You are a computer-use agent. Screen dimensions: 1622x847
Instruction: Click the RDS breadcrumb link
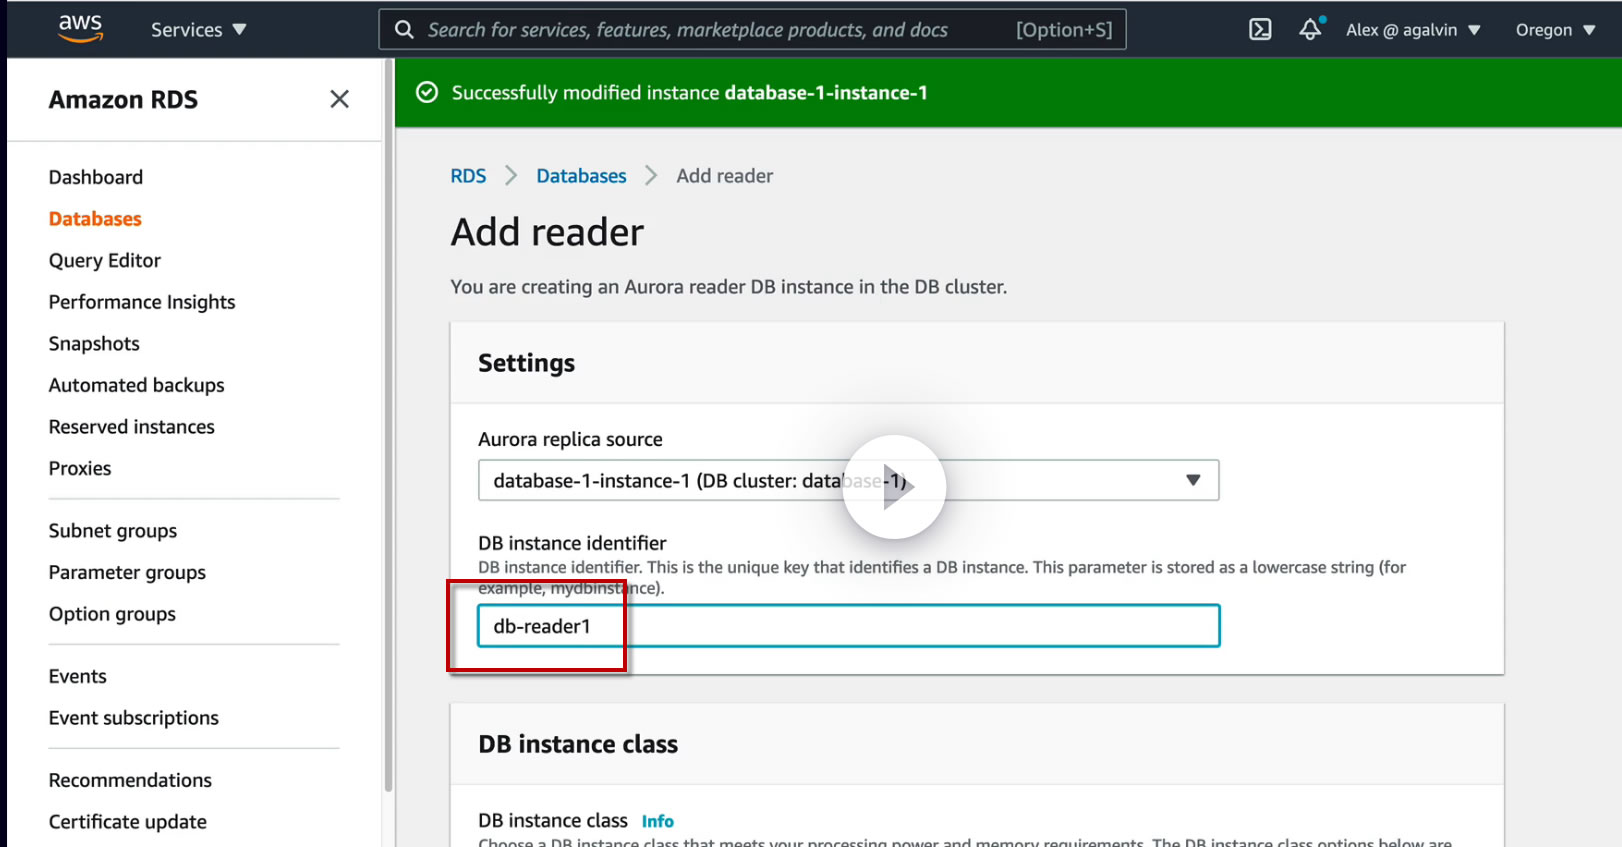click(x=468, y=176)
